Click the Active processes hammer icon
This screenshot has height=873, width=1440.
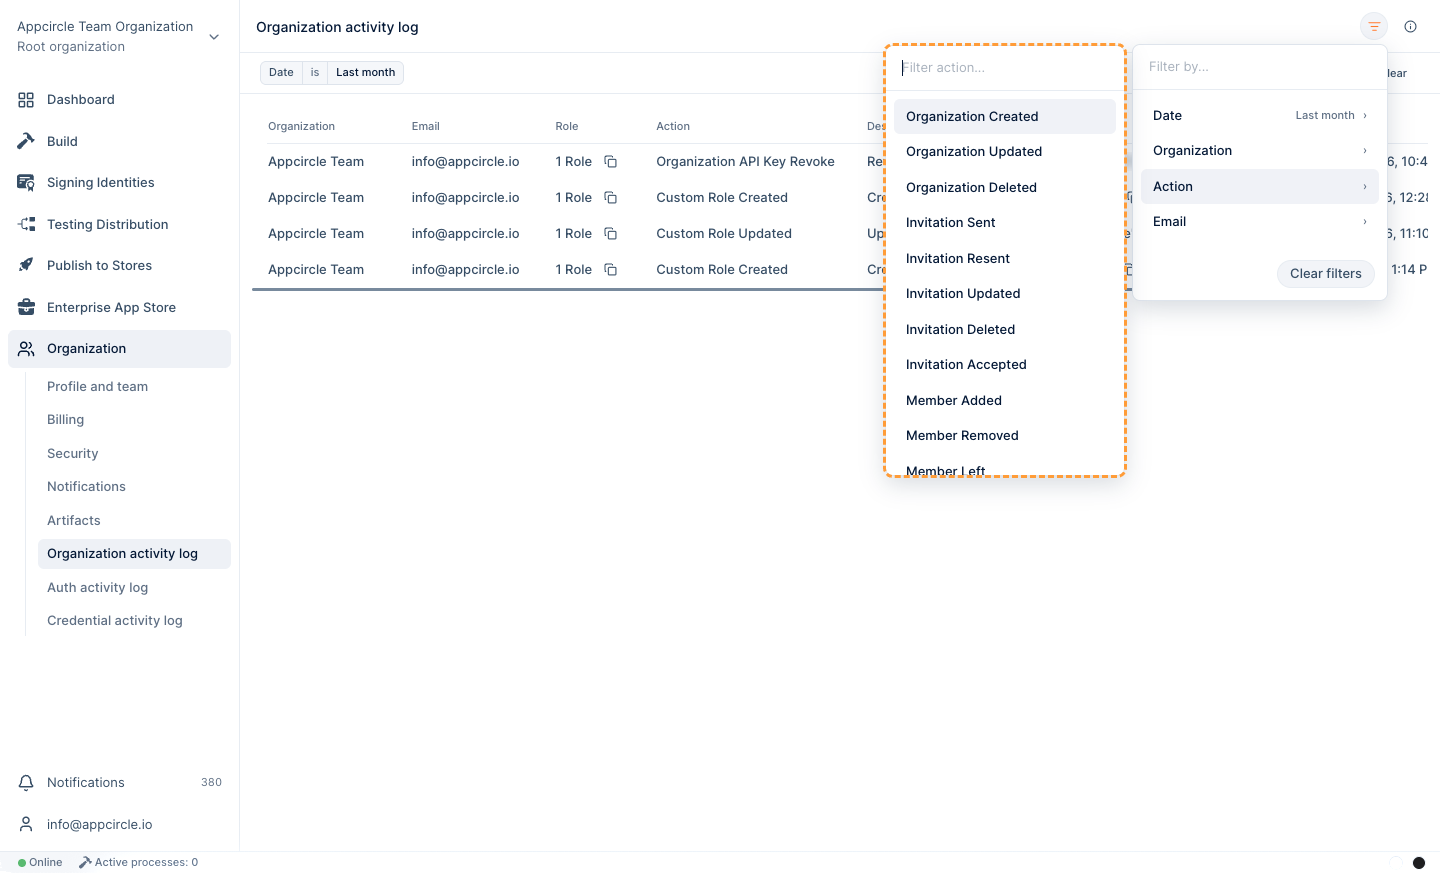tap(85, 862)
